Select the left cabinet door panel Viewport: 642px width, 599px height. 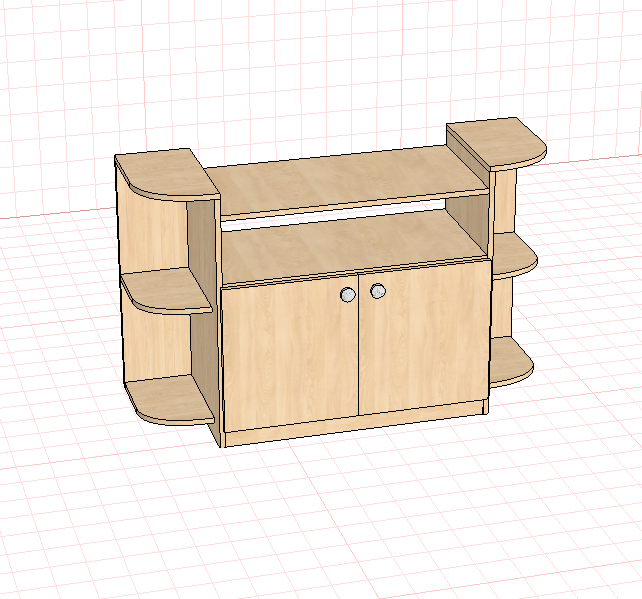(x=290, y=353)
